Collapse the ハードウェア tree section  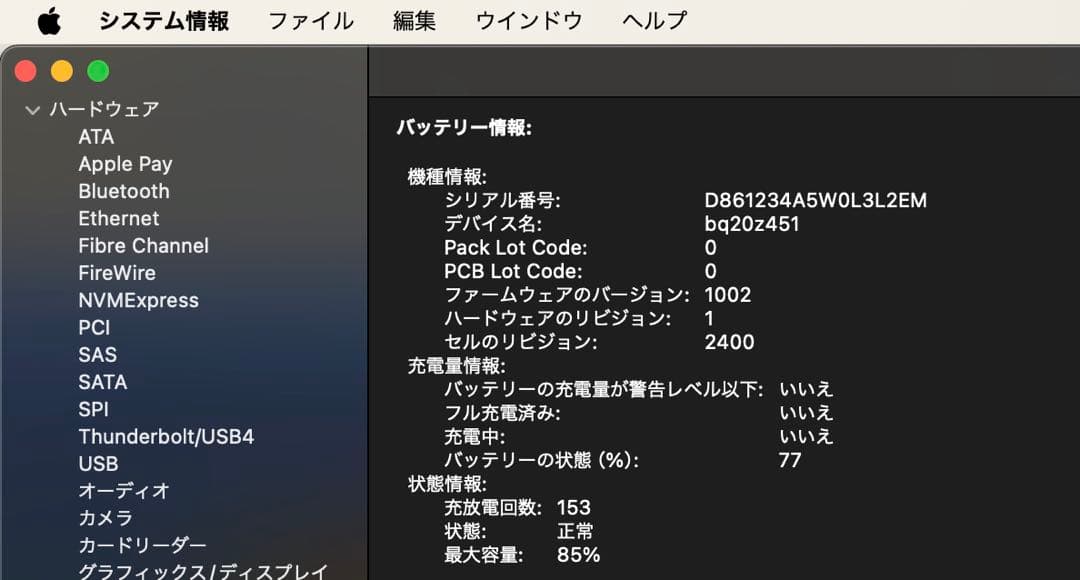click(x=32, y=109)
